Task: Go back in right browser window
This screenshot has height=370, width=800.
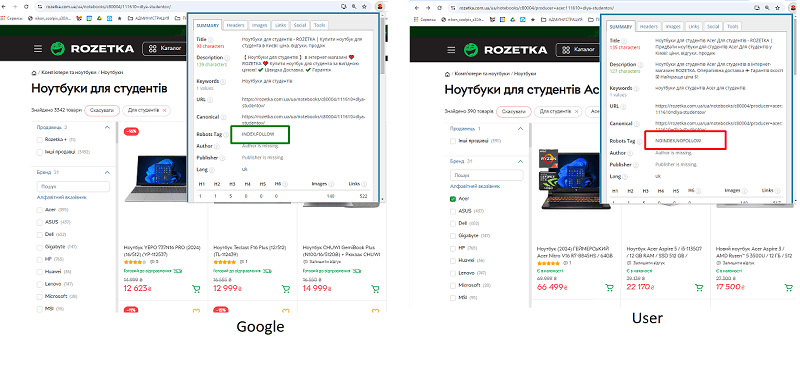Action: tap(417, 8)
